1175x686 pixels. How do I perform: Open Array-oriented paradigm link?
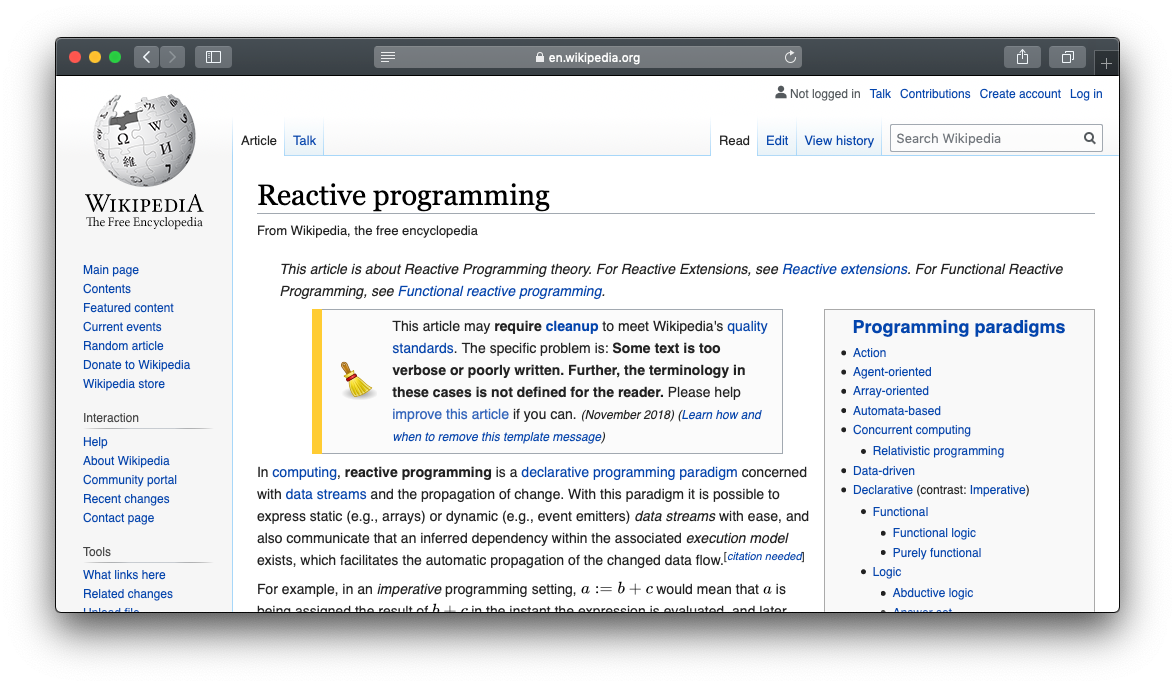click(x=890, y=391)
